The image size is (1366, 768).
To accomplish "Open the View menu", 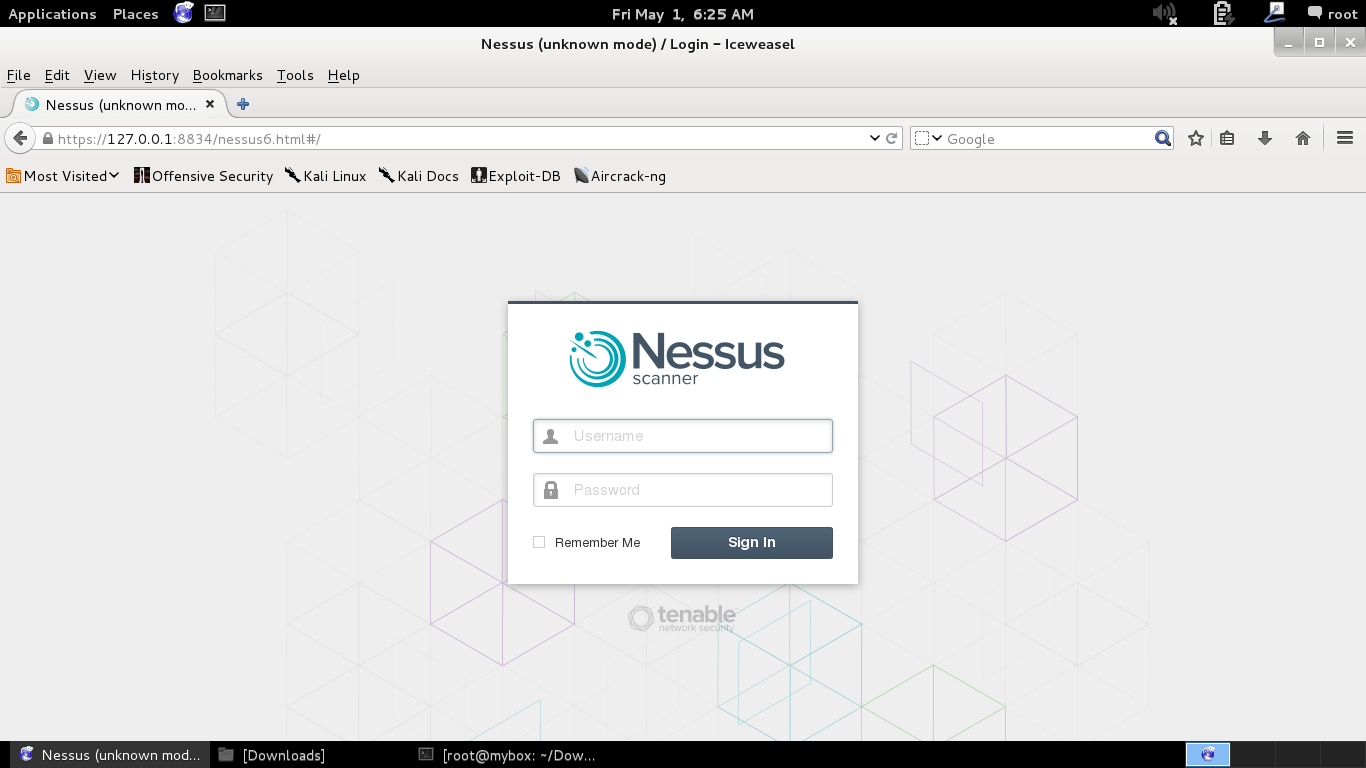I will (100, 75).
